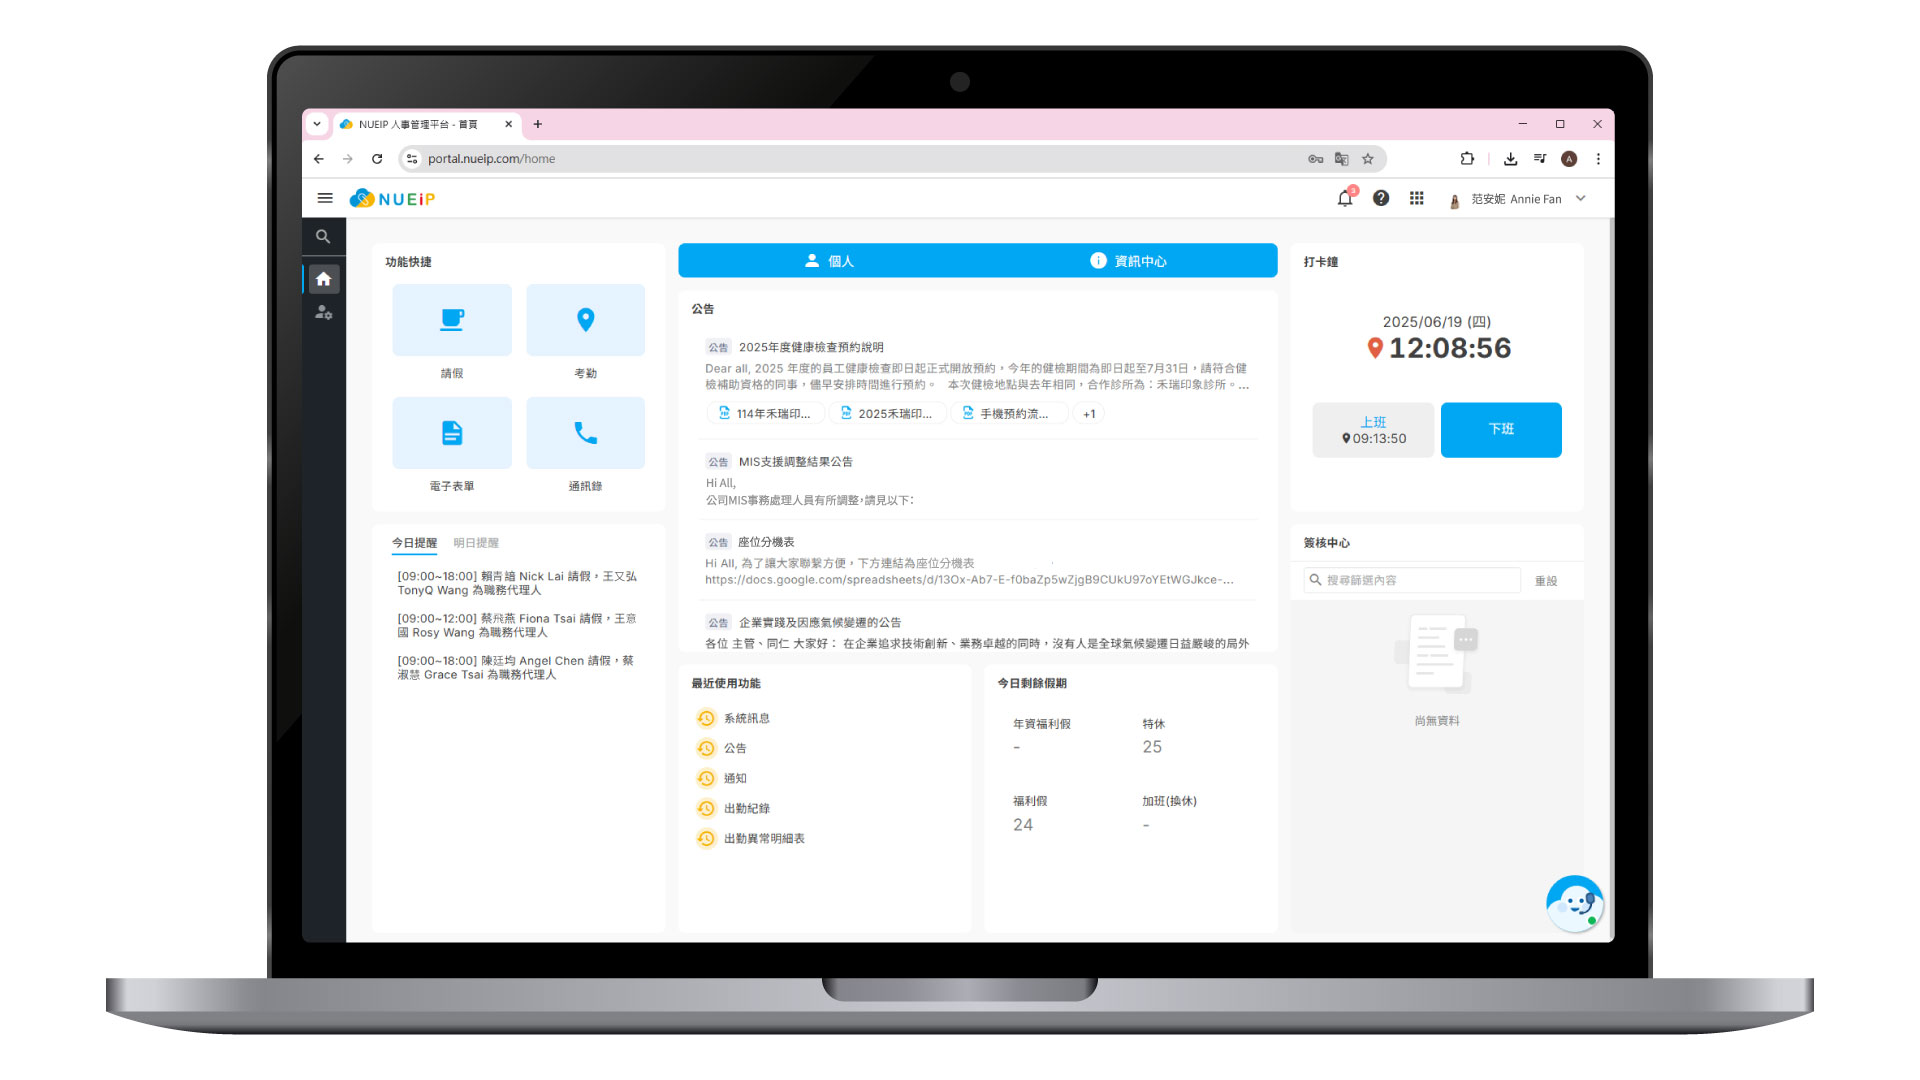Click the 簽核中心 search input field
The height and width of the screenshot is (1080, 1920).
(1412, 580)
